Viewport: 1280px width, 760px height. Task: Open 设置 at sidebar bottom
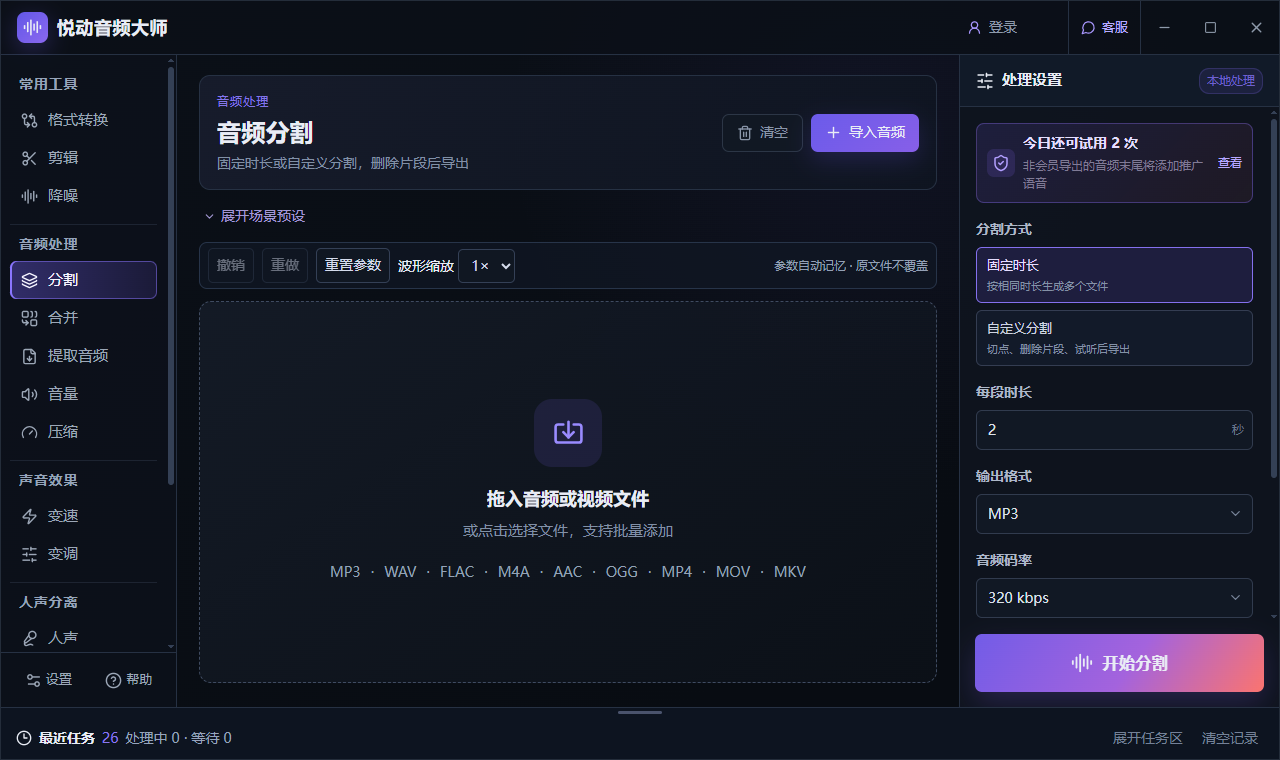pos(49,680)
